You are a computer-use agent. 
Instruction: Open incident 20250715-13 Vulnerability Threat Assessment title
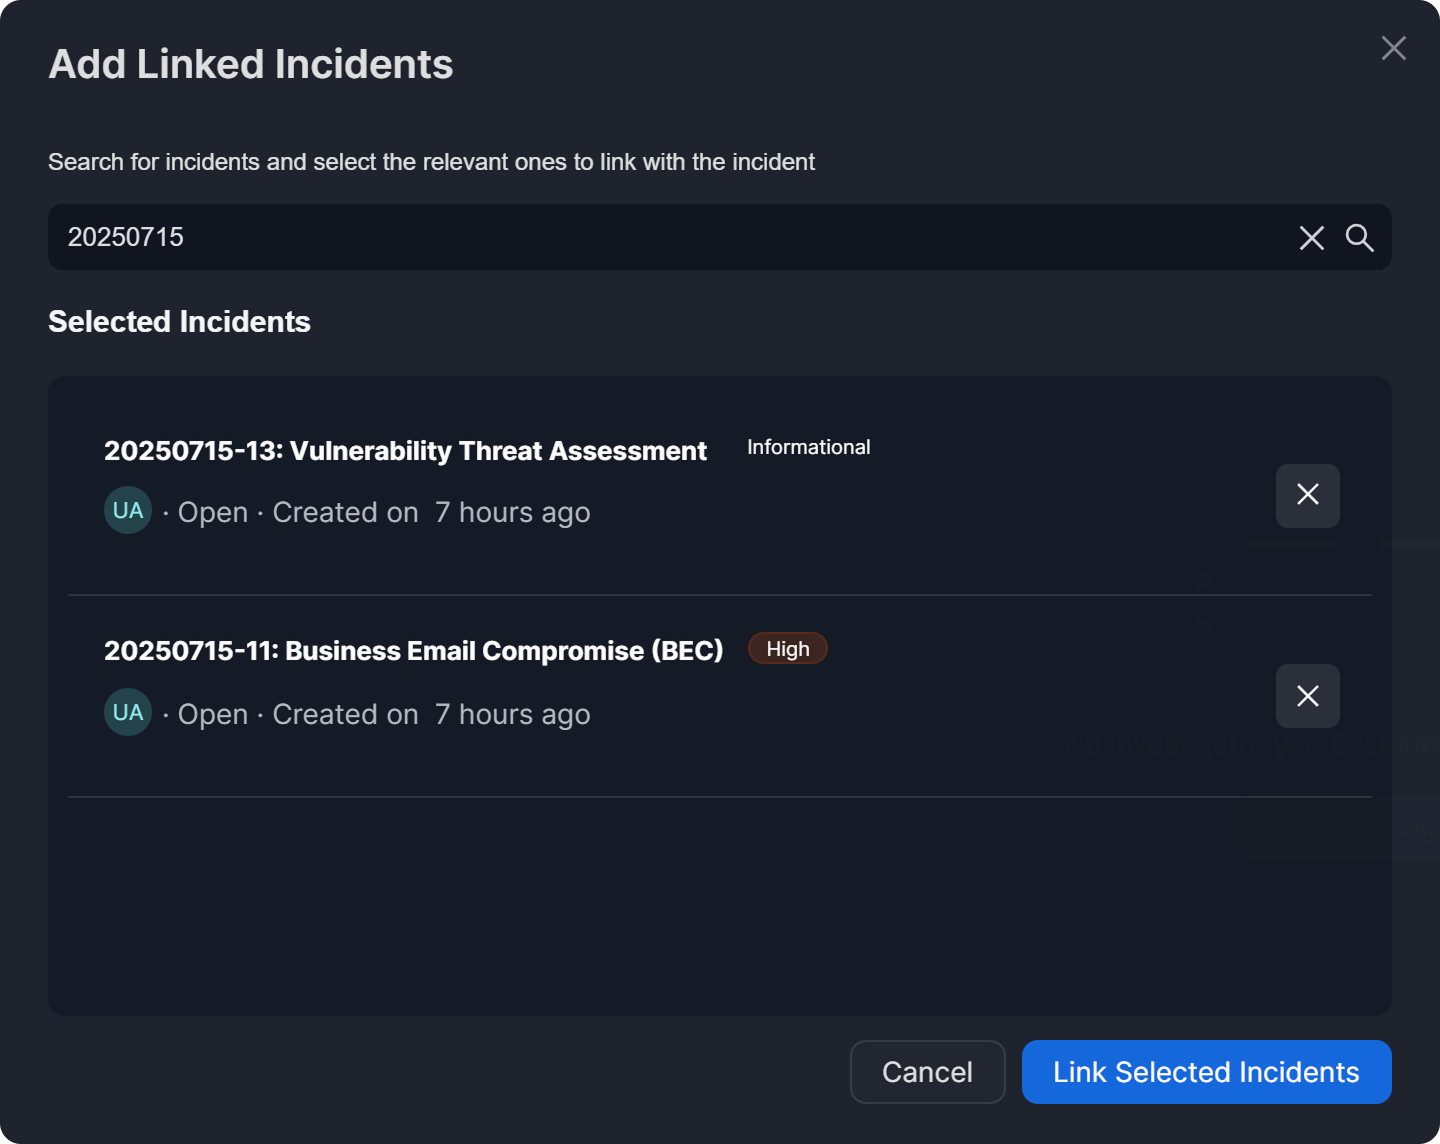click(405, 451)
